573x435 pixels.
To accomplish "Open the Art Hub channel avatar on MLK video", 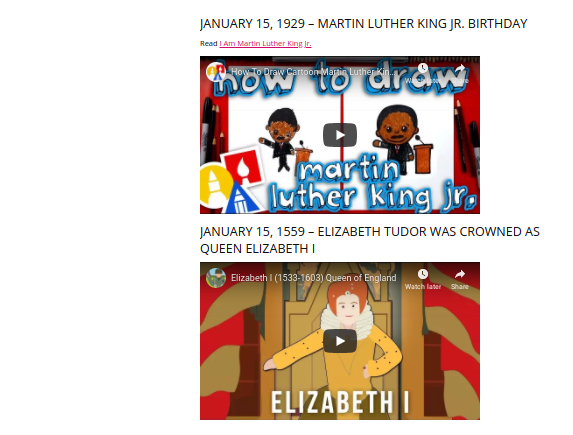I will tap(216, 72).
